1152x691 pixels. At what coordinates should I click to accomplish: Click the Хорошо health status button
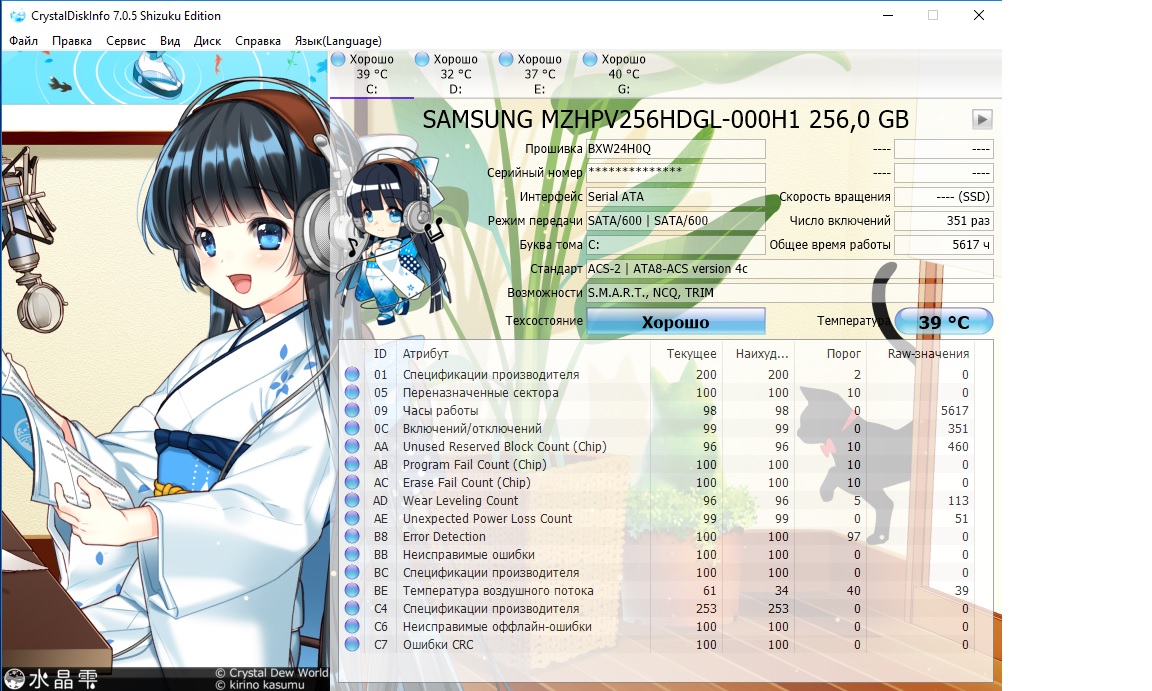[x=676, y=322]
